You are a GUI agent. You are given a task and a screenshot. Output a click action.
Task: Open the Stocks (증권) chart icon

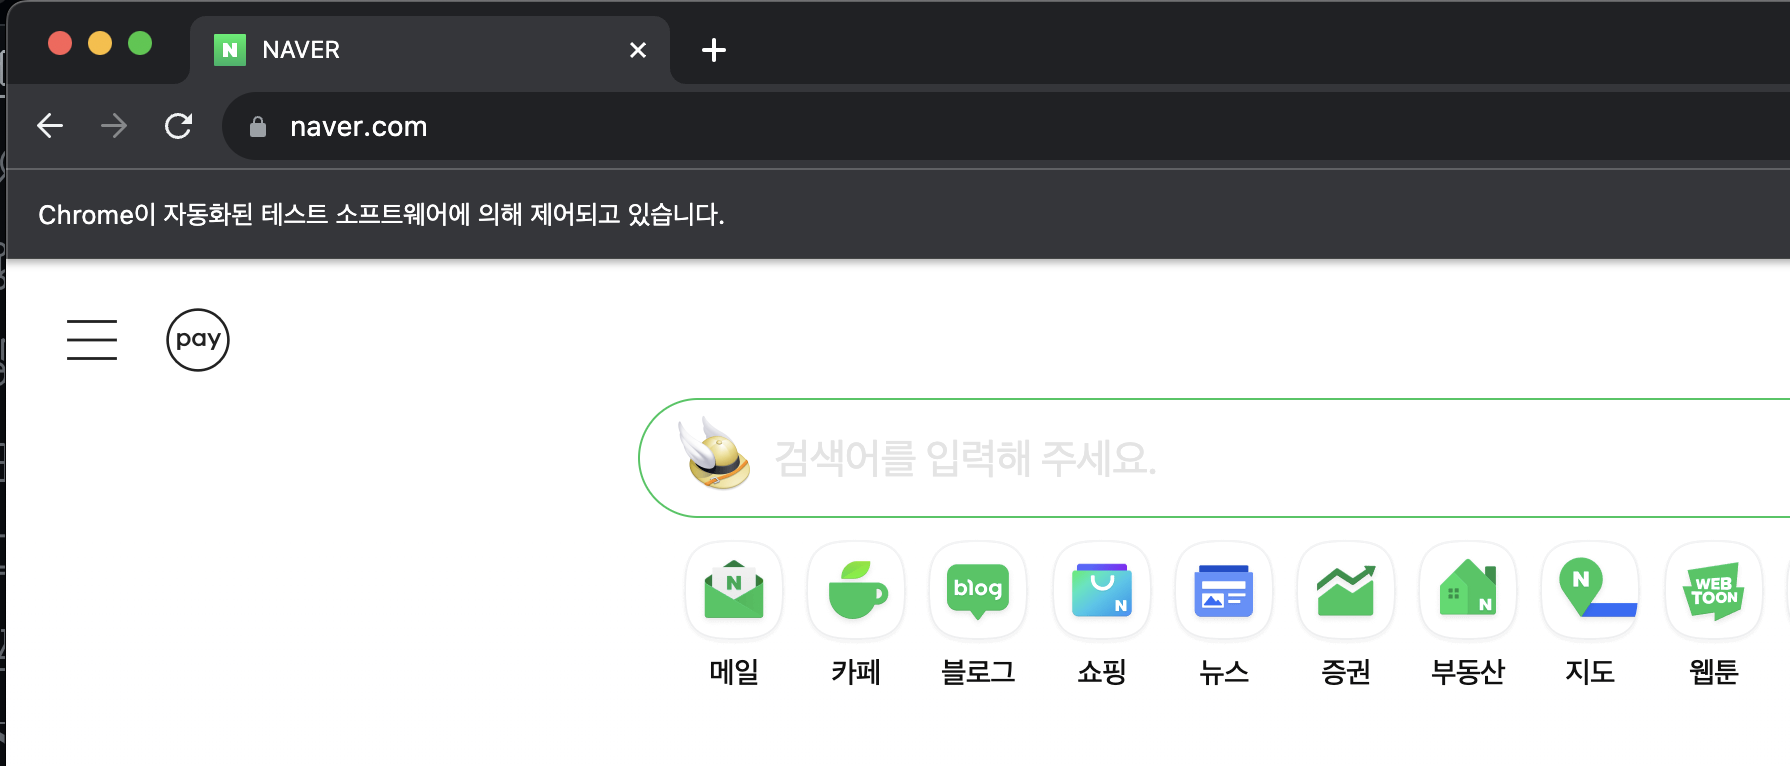(1346, 590)
